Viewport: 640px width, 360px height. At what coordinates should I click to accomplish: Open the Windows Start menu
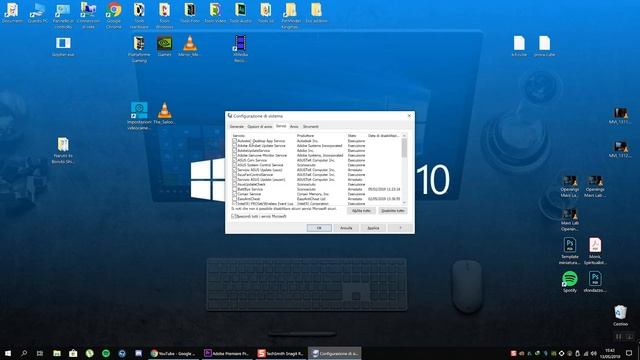tap(8, 353)
